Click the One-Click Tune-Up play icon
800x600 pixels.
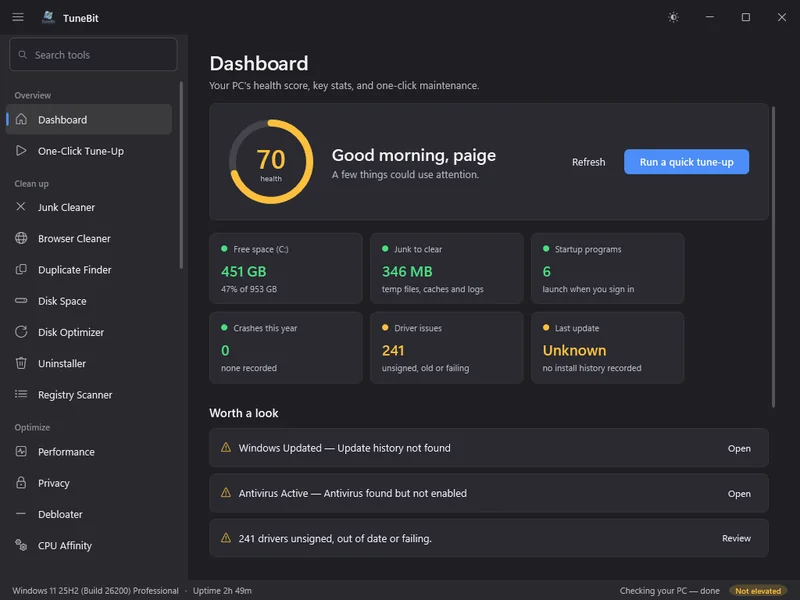(x=21, y=151)
